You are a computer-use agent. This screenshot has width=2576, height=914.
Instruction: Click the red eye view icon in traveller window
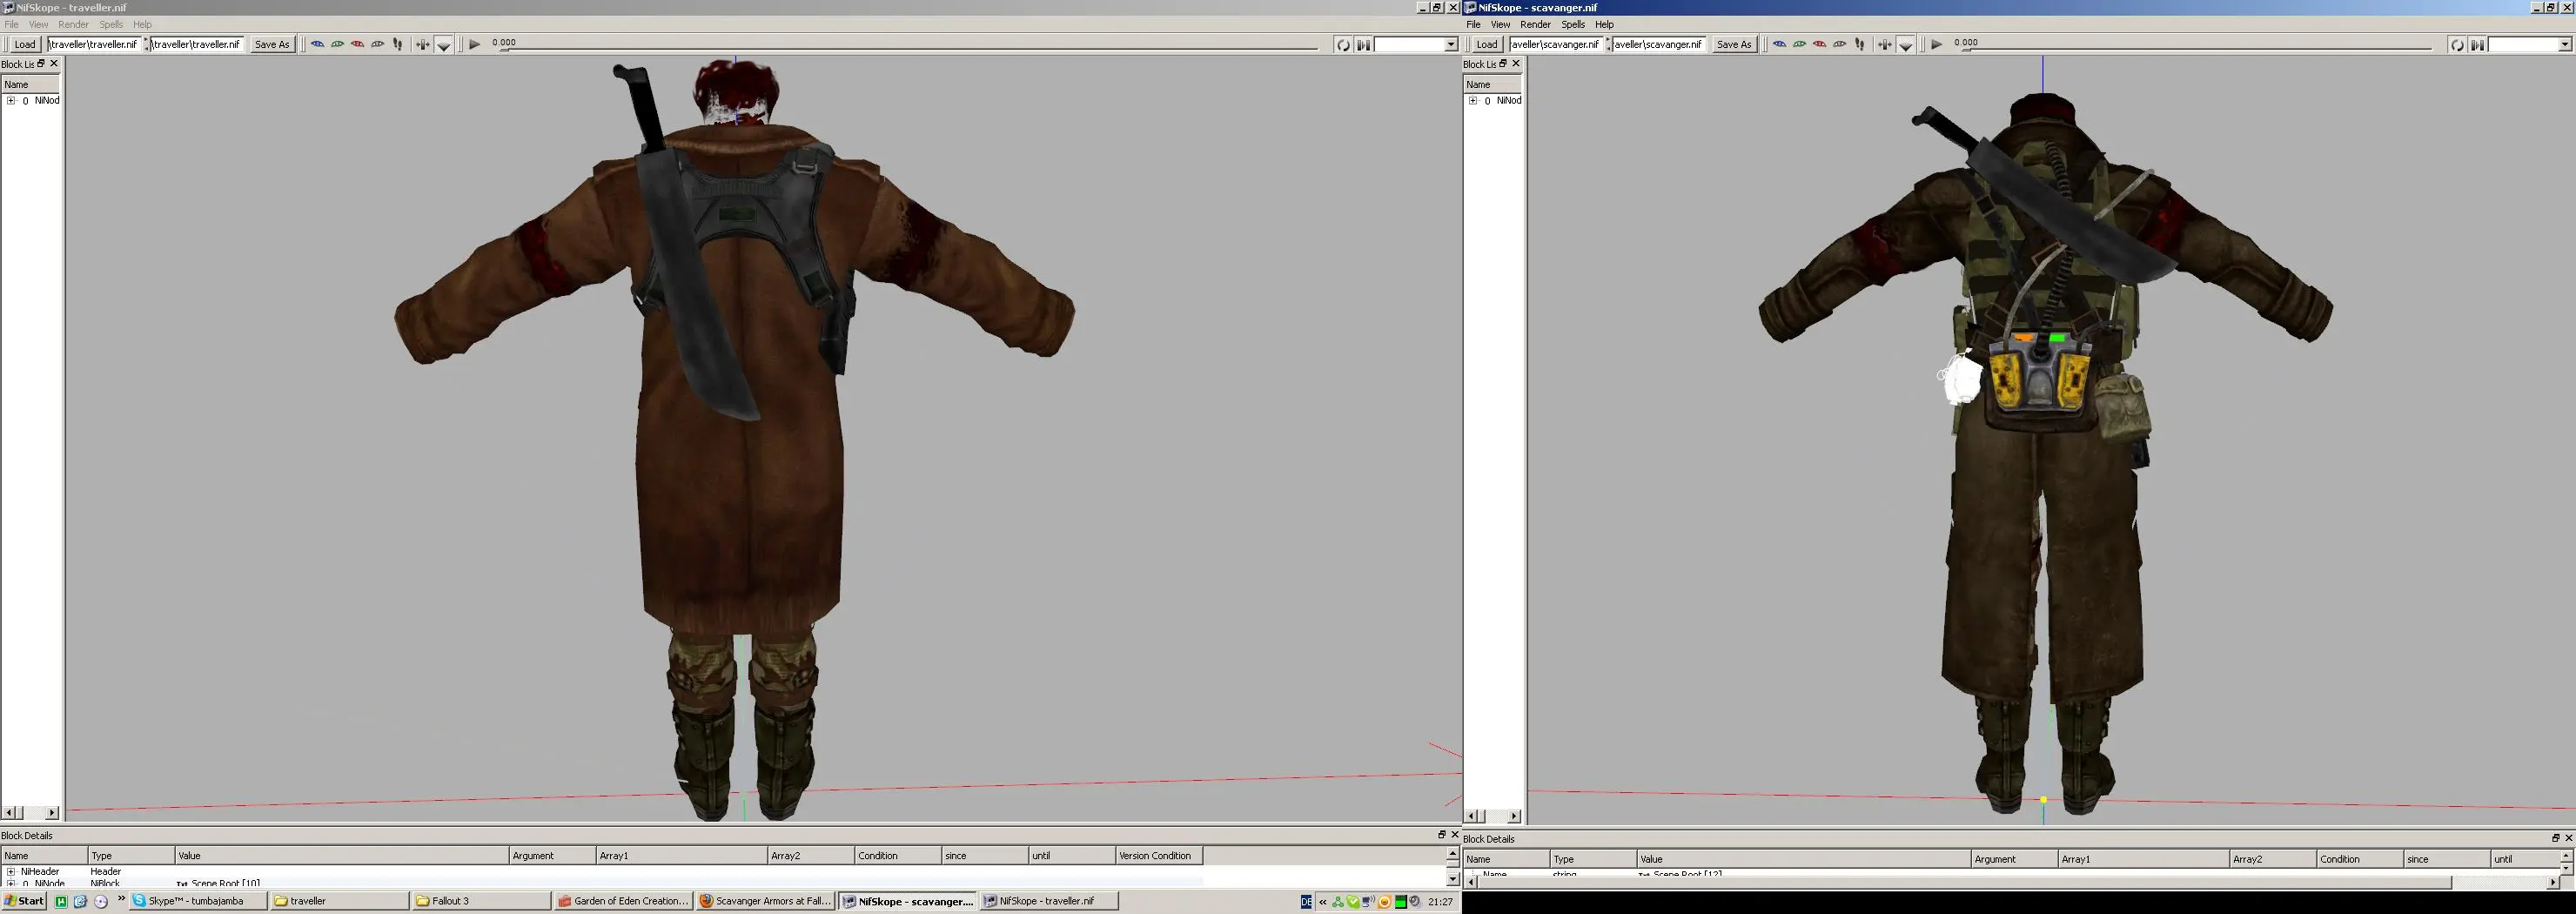coord(357,44)
